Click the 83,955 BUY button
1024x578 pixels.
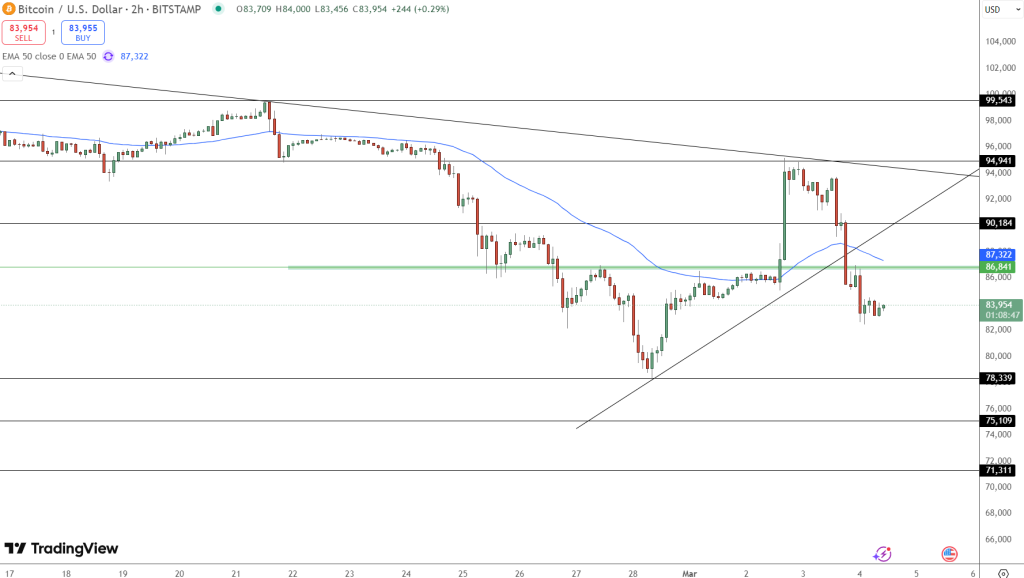pyautogui.click(x=83, y=33)
